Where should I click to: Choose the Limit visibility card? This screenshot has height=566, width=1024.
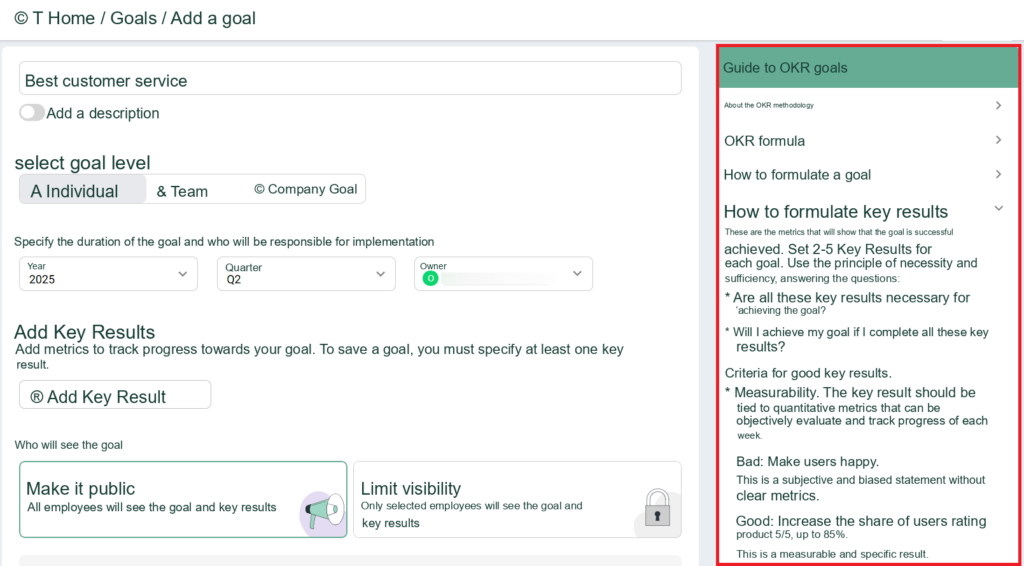coord(517,499)
